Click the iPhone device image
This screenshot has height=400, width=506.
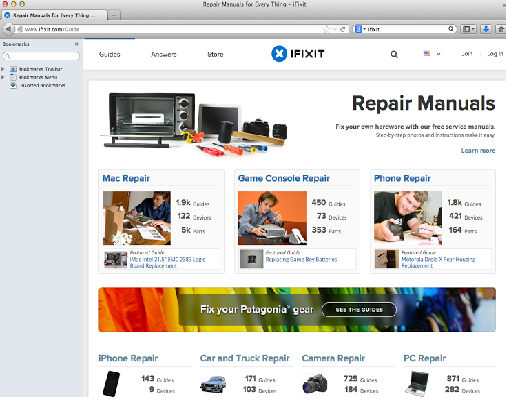point(111,384)
